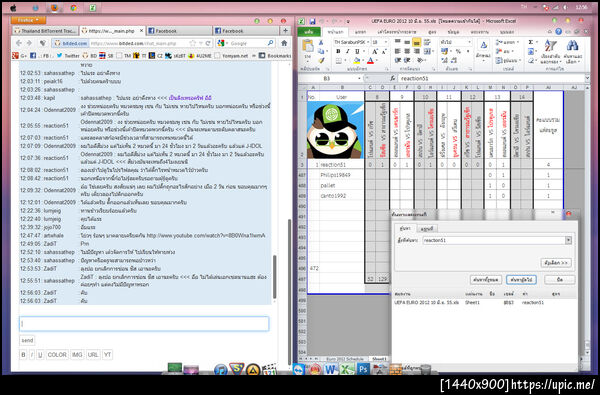Toggle Underline in the Excel ribbon
The image size is (600, 395).
[357, 51]
